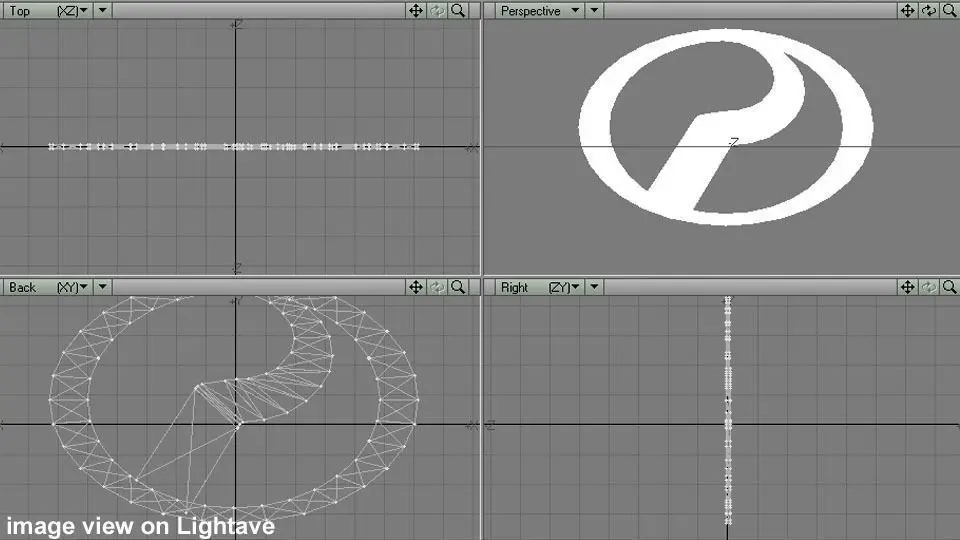Open the Perspective view type dropdown

tap(539, 10)
